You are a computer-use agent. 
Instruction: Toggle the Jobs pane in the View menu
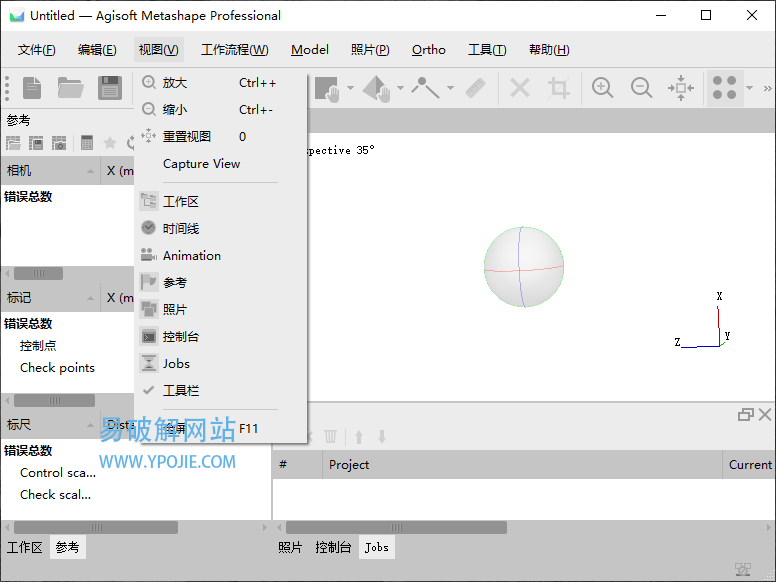point(220,363)
